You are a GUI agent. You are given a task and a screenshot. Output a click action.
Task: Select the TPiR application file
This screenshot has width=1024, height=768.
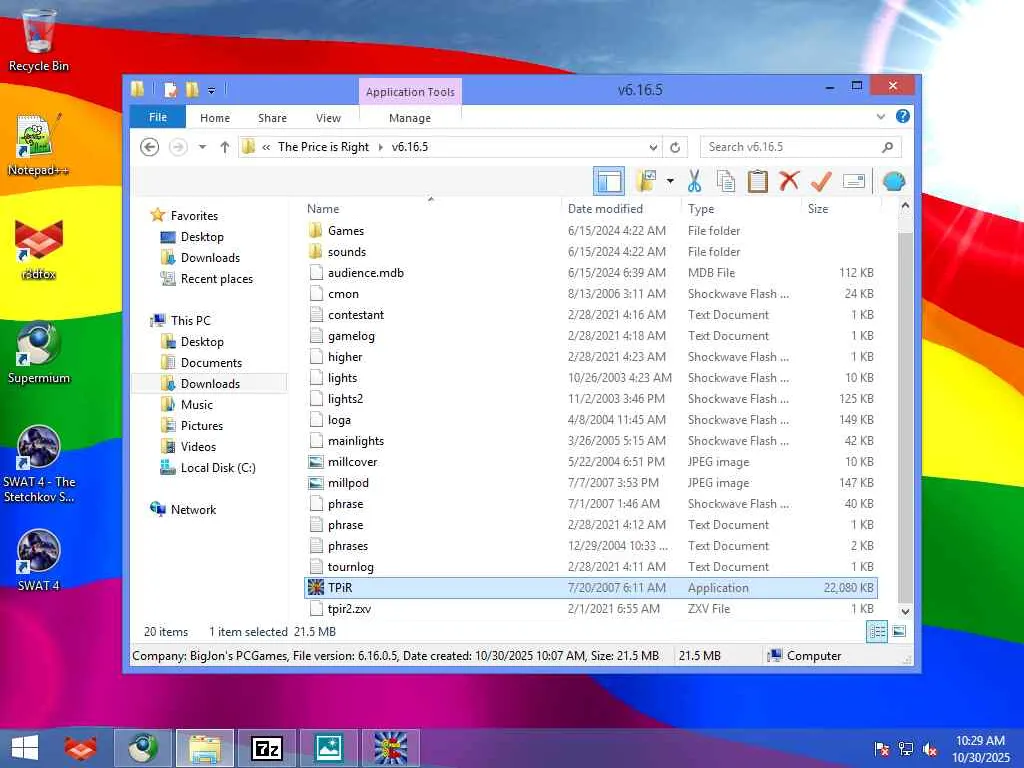coord(591,588)
